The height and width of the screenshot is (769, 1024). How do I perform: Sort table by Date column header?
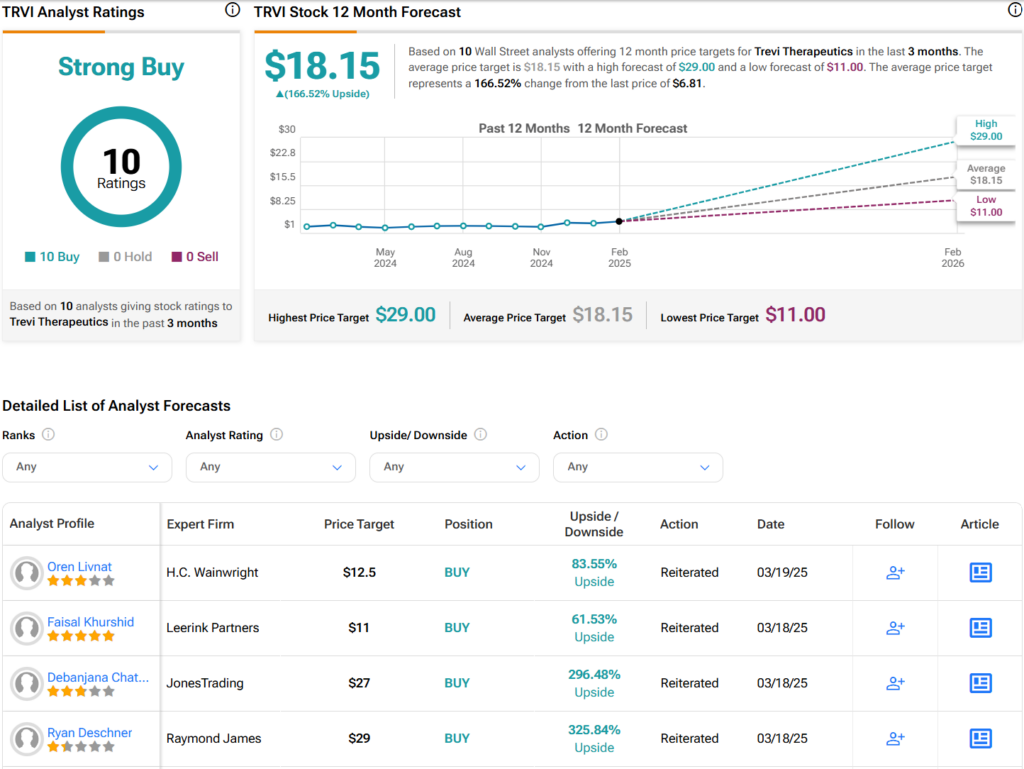771,524
